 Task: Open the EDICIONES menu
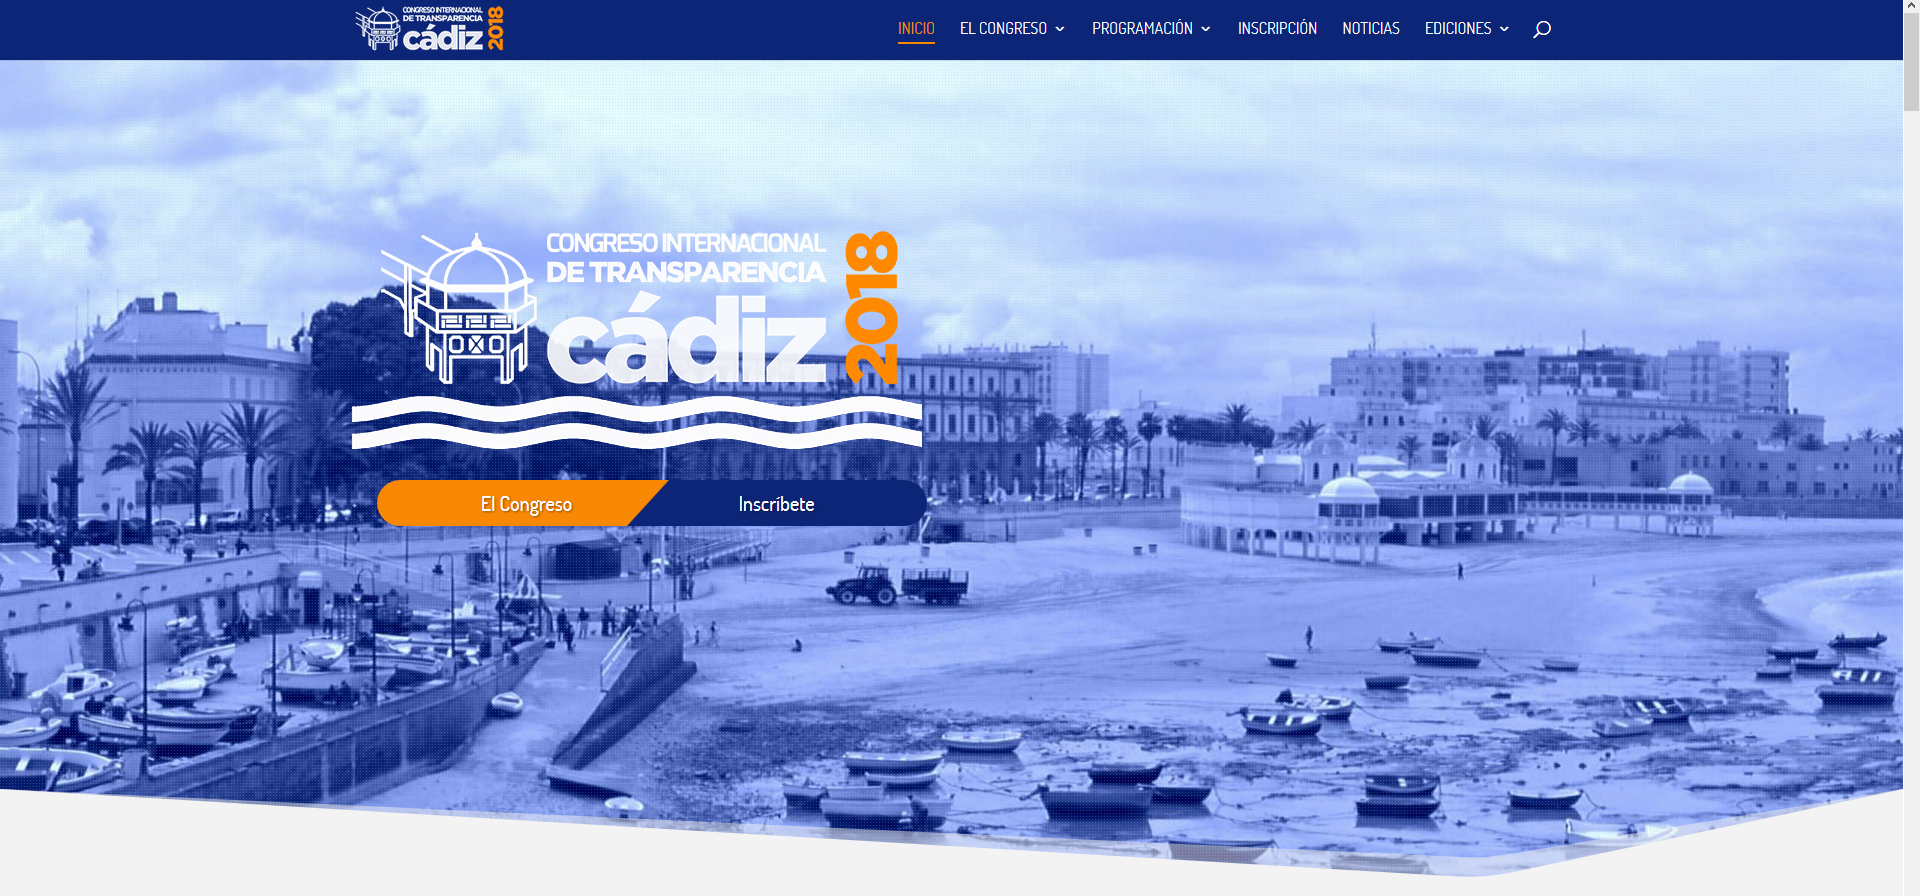click(1458, 29)
